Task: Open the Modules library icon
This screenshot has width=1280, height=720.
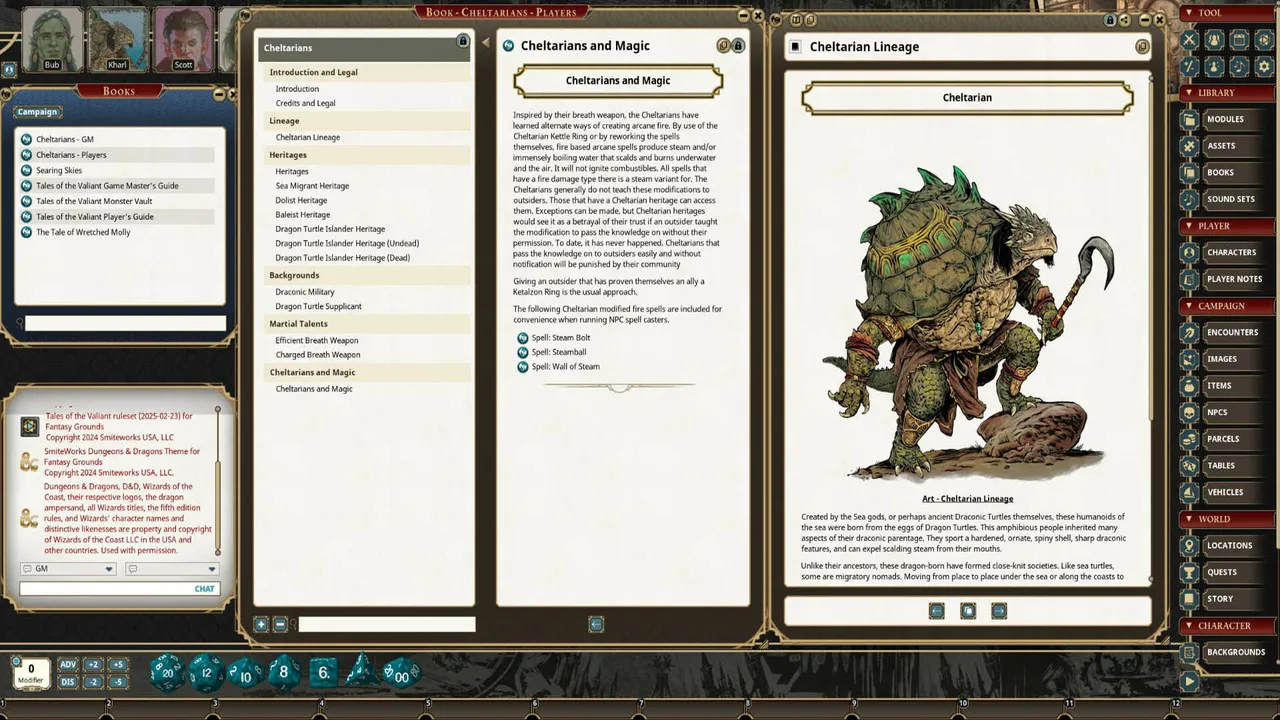Action: (1189, 119)
